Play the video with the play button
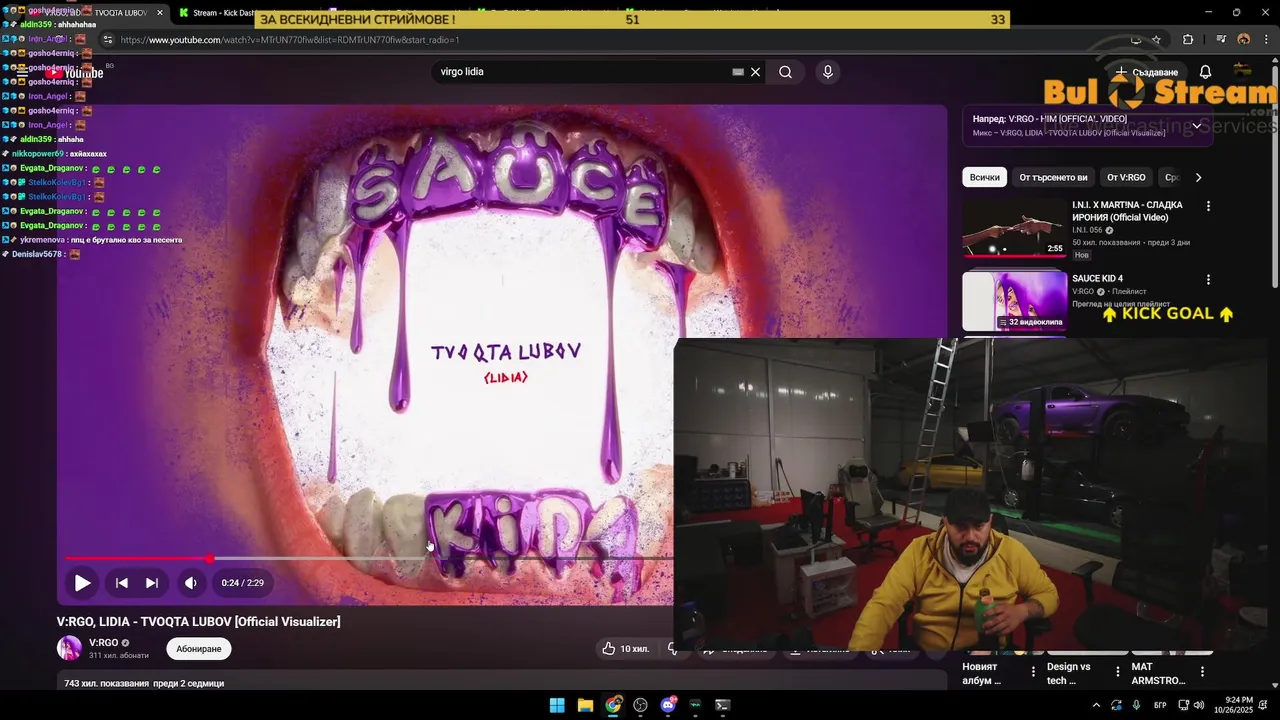 (82, 583)
